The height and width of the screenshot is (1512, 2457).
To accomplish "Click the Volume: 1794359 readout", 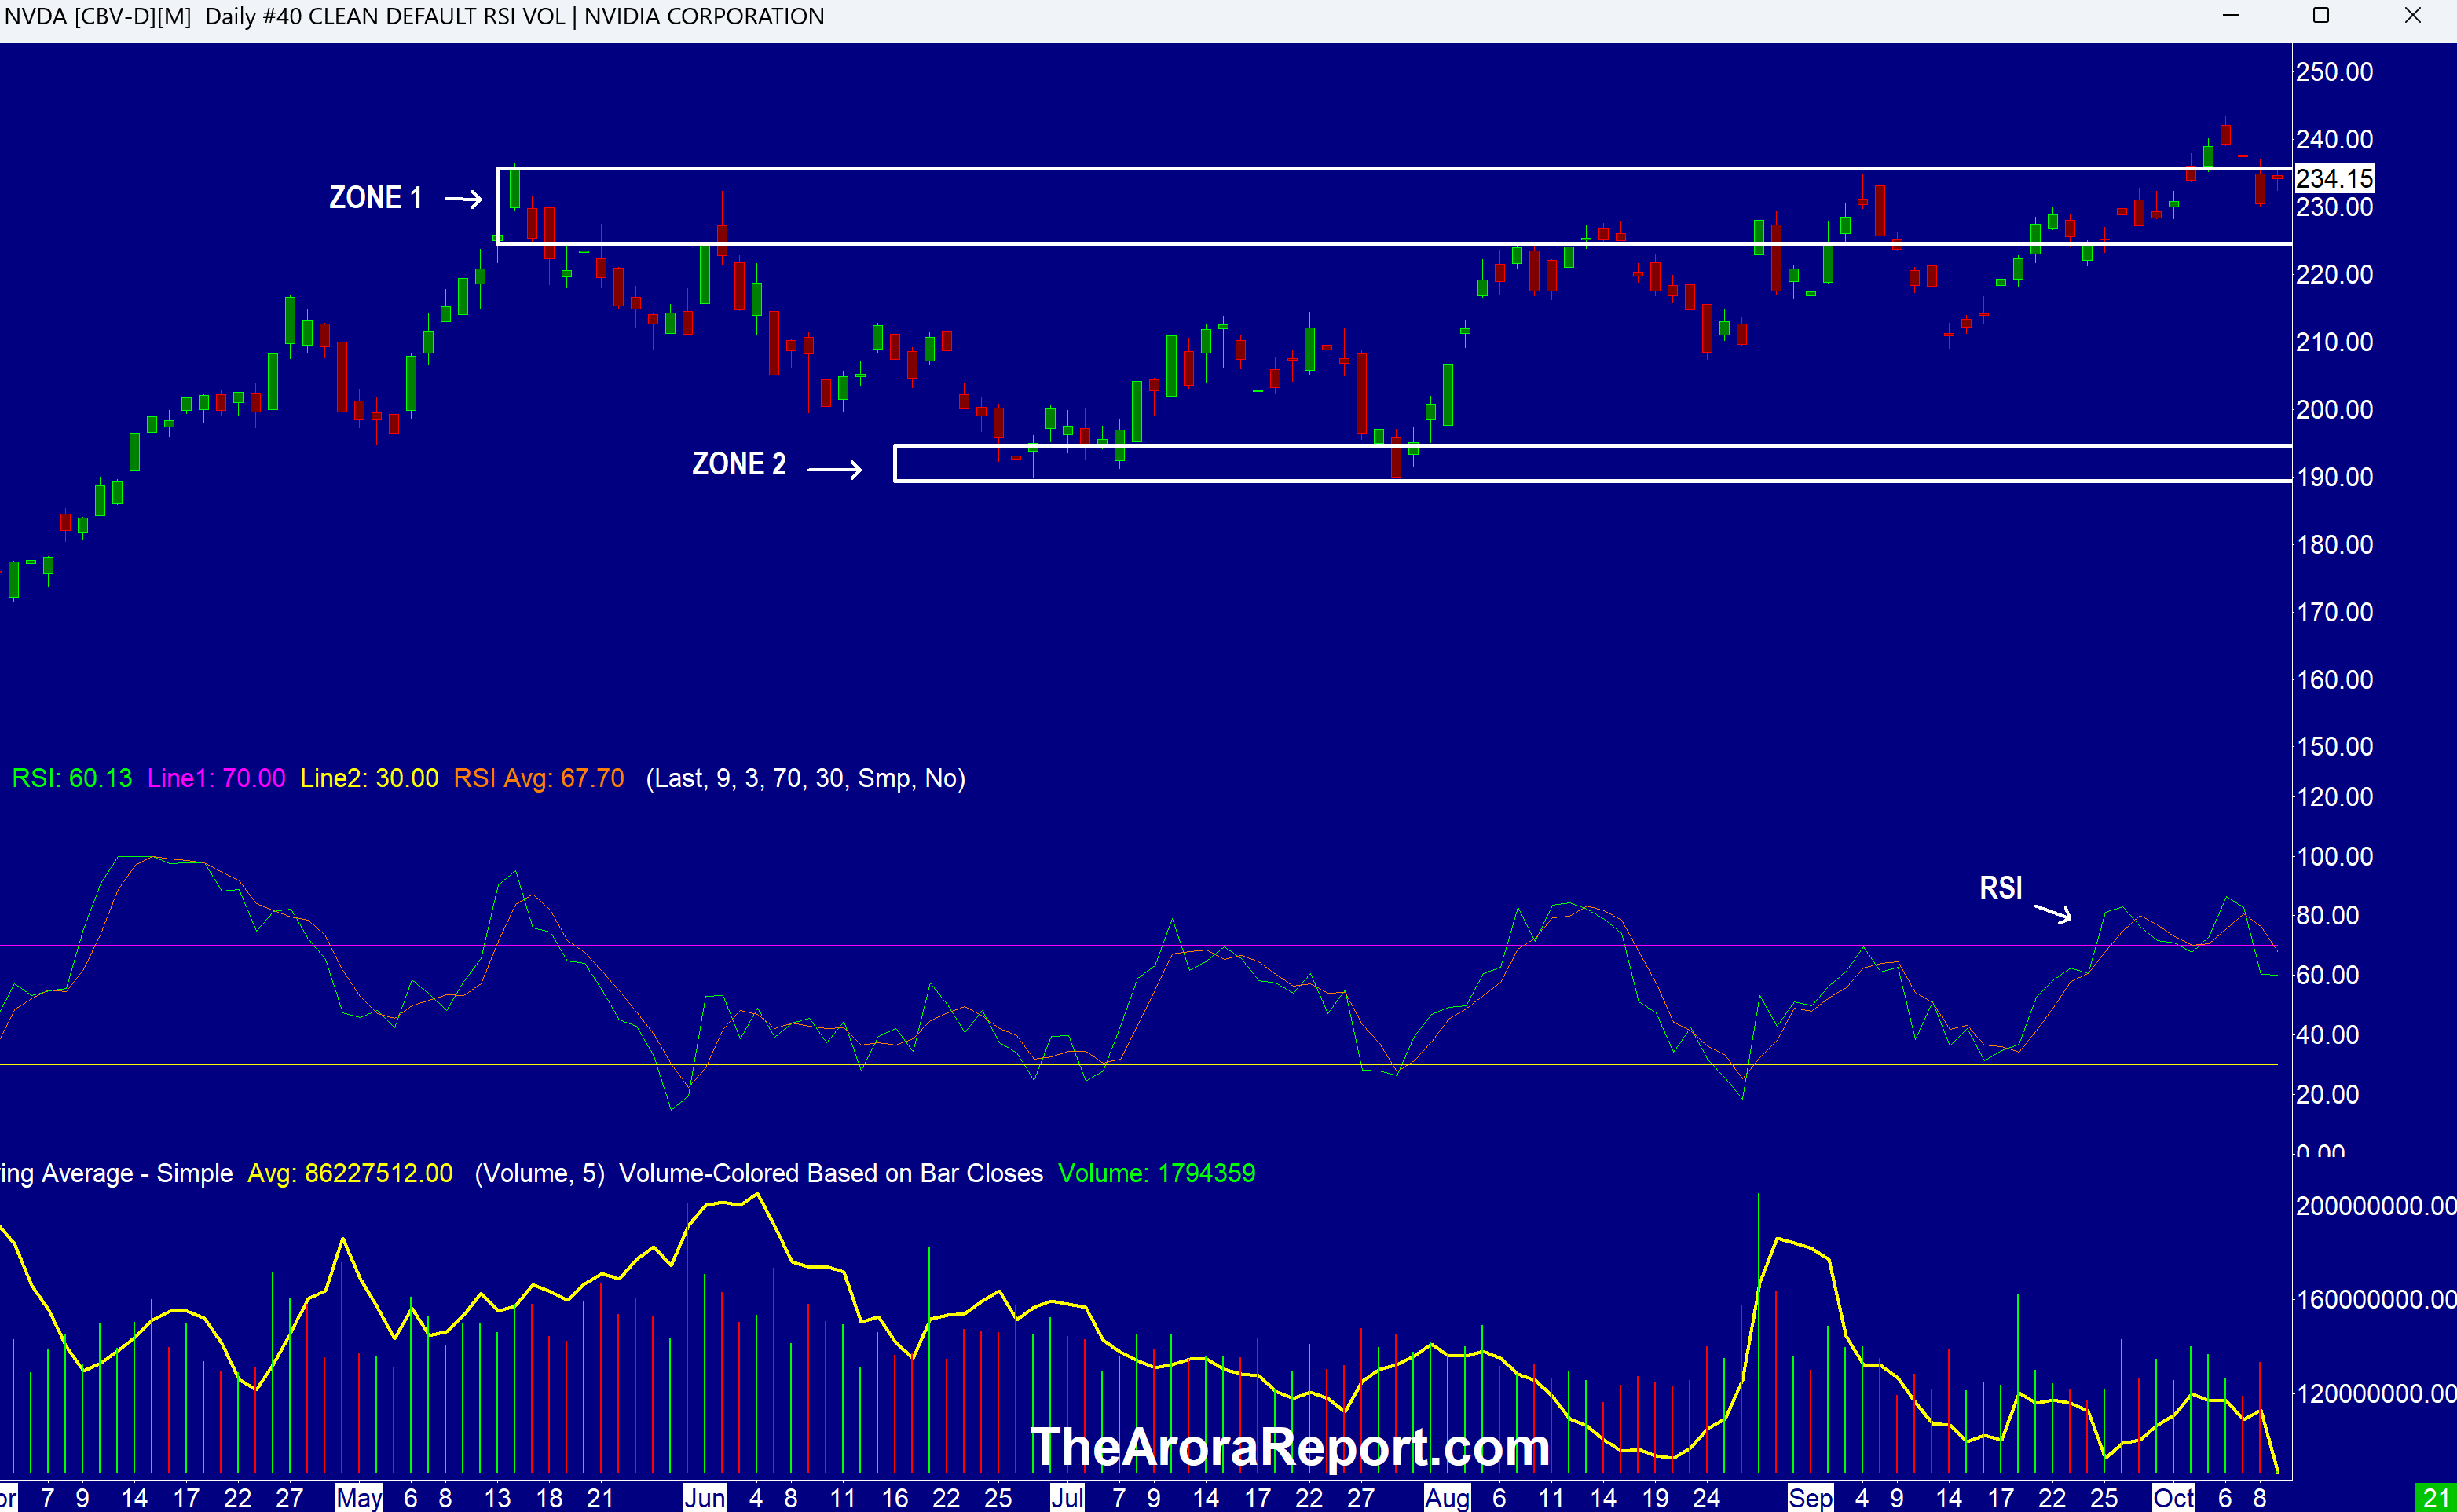I will pyautogui.click(x=1157, y=1173).
